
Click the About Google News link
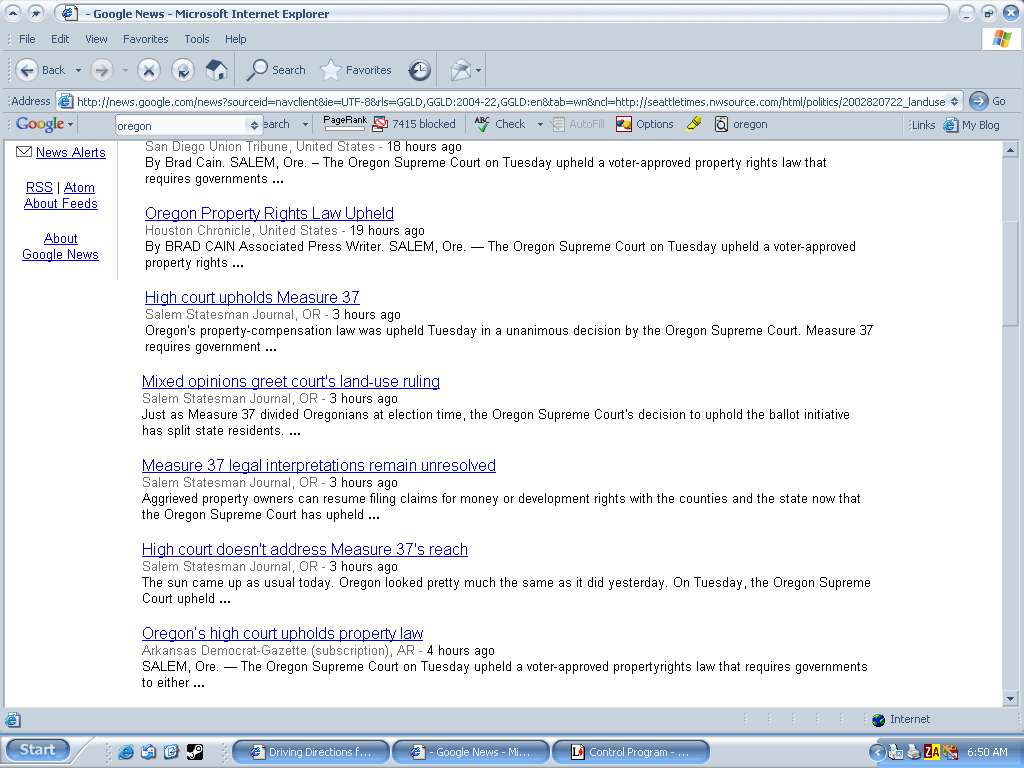[60, 246]
